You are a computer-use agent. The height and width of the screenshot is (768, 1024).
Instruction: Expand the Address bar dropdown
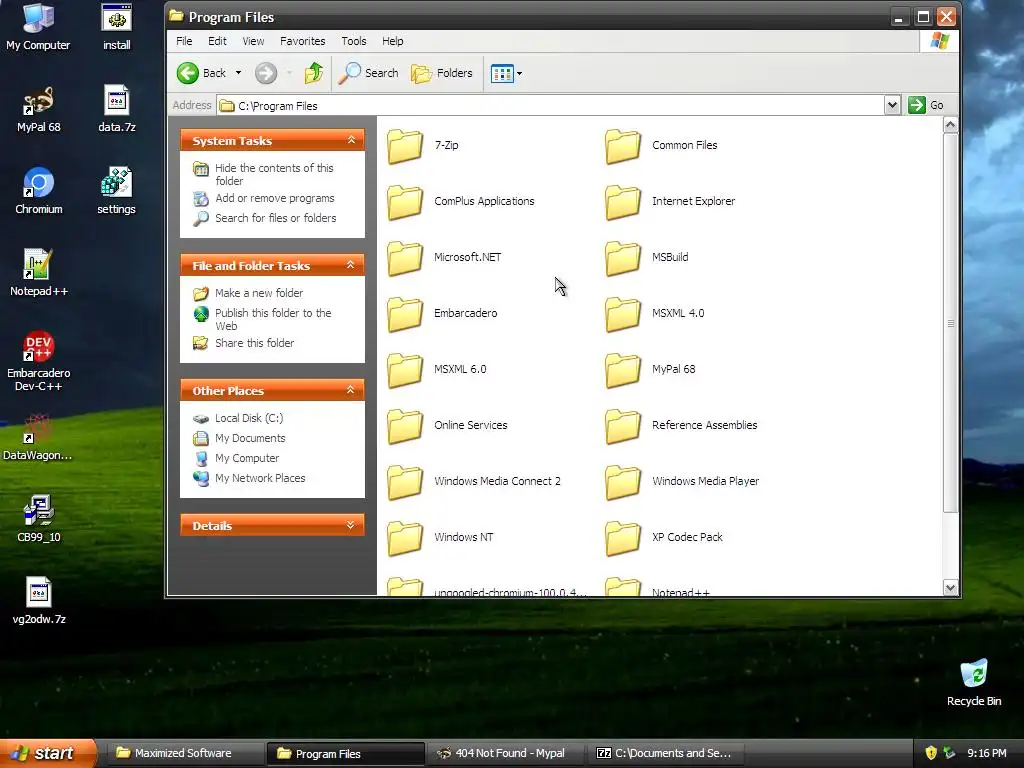coord(892,105)
